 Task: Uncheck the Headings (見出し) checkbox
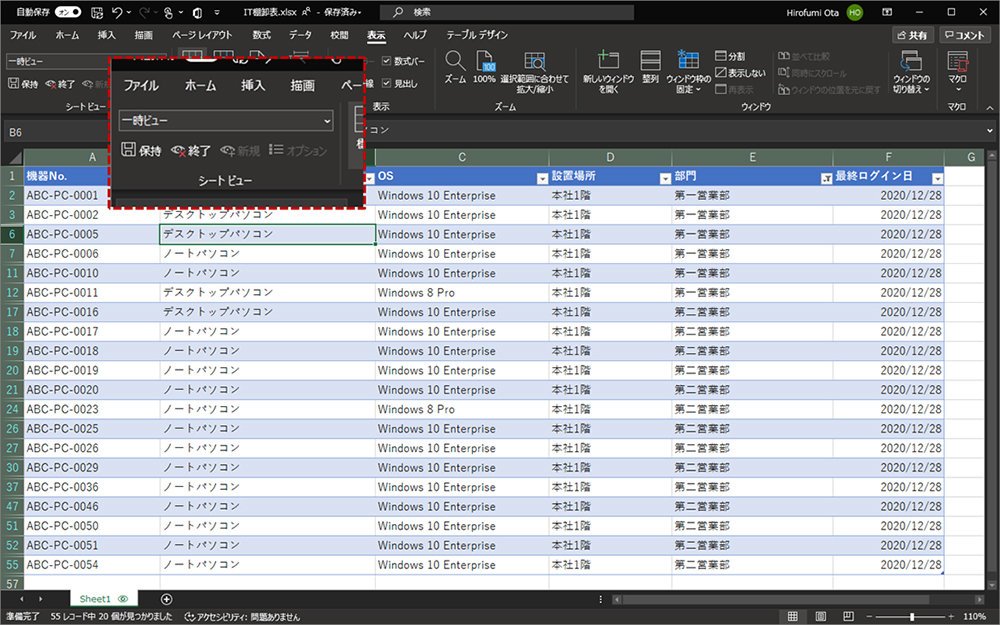386,84
